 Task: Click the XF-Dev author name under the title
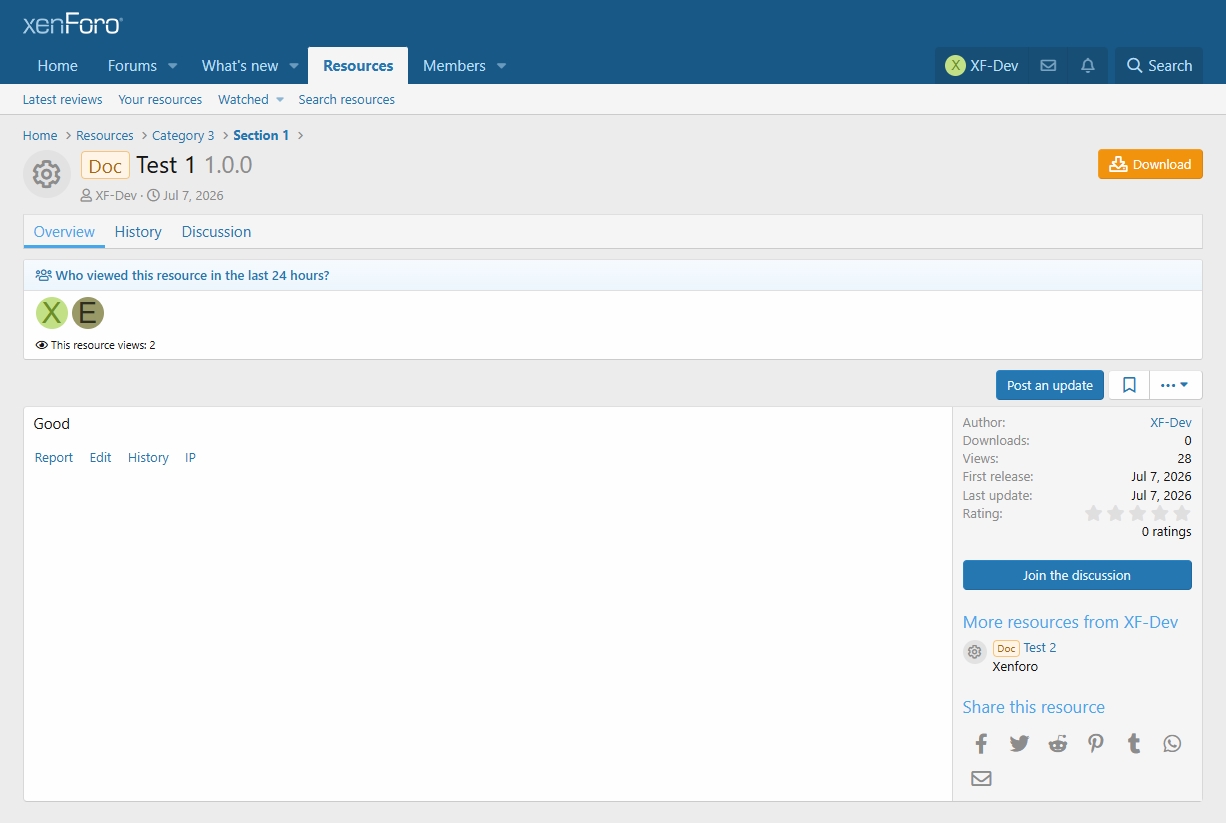(x=116, y=195)
